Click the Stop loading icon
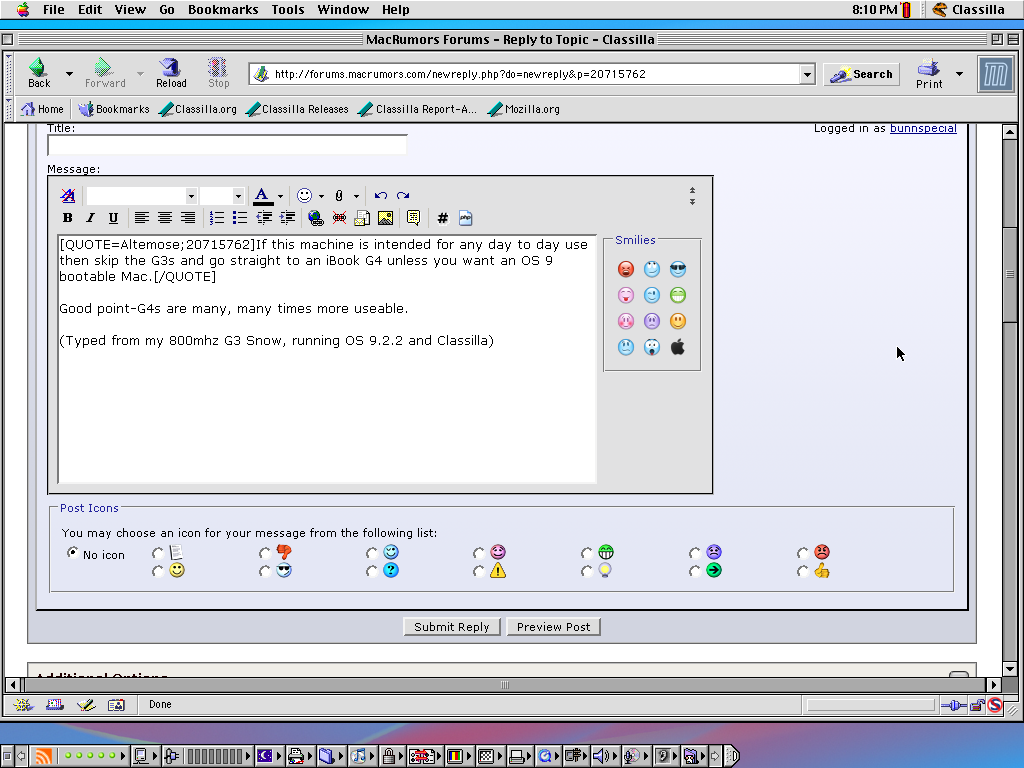This screenshot has height=768, width=1024. pos(218,72)
